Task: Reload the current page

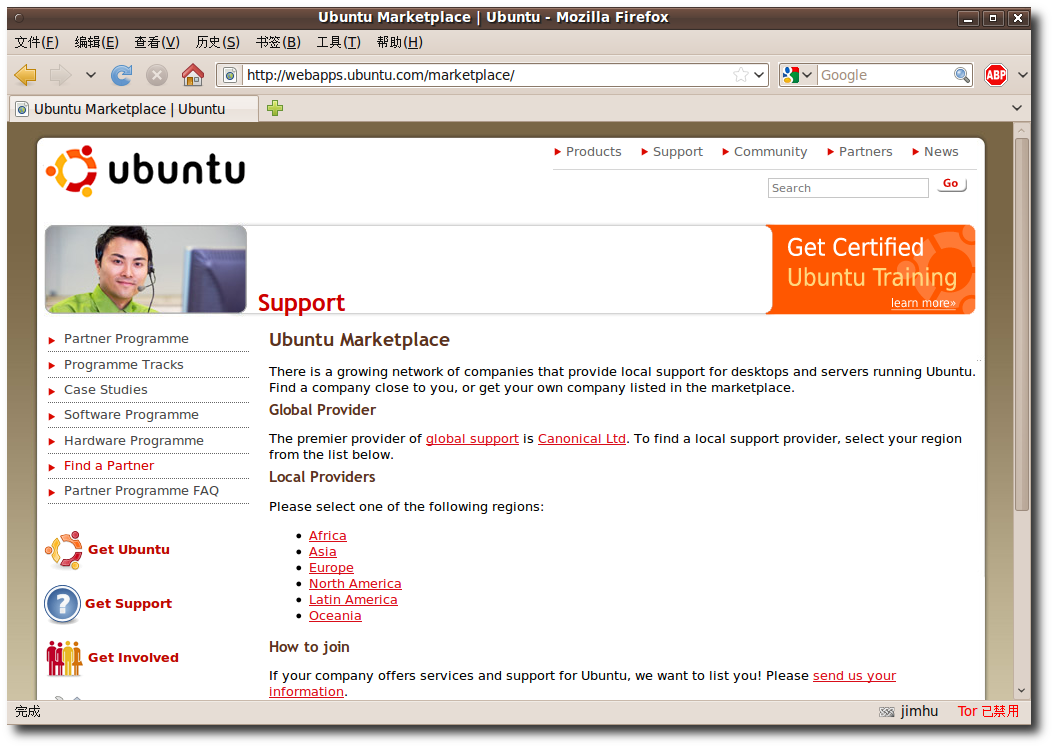Action: [122, 75]
